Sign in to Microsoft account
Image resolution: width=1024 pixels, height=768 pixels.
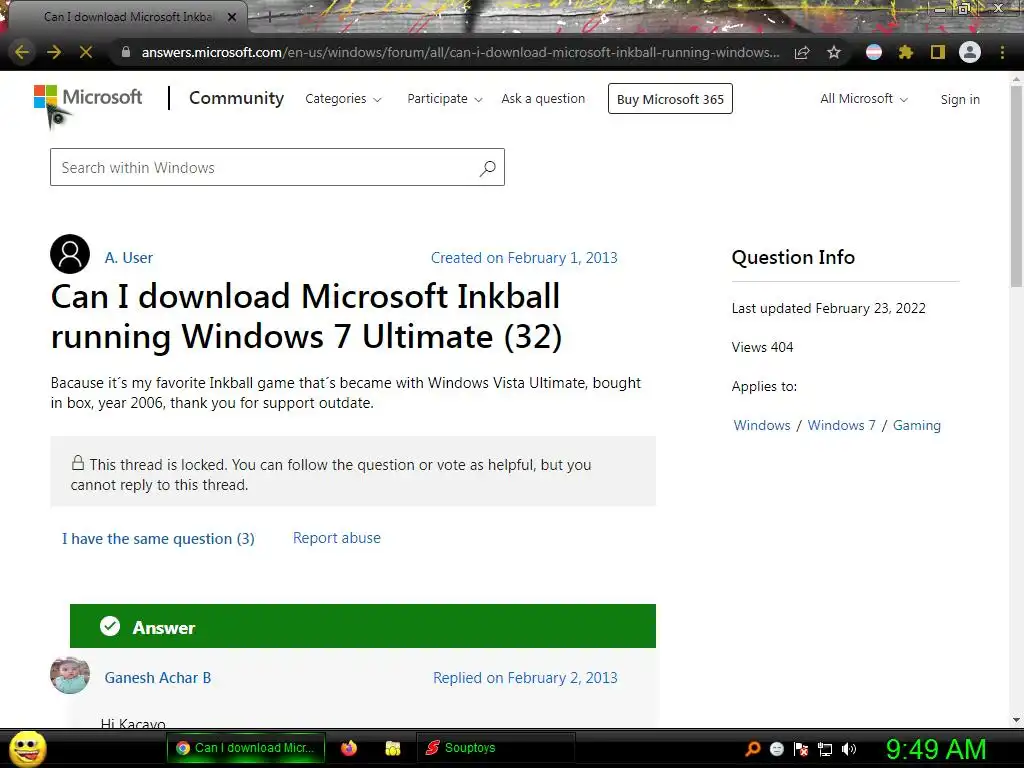click(960, 99)
